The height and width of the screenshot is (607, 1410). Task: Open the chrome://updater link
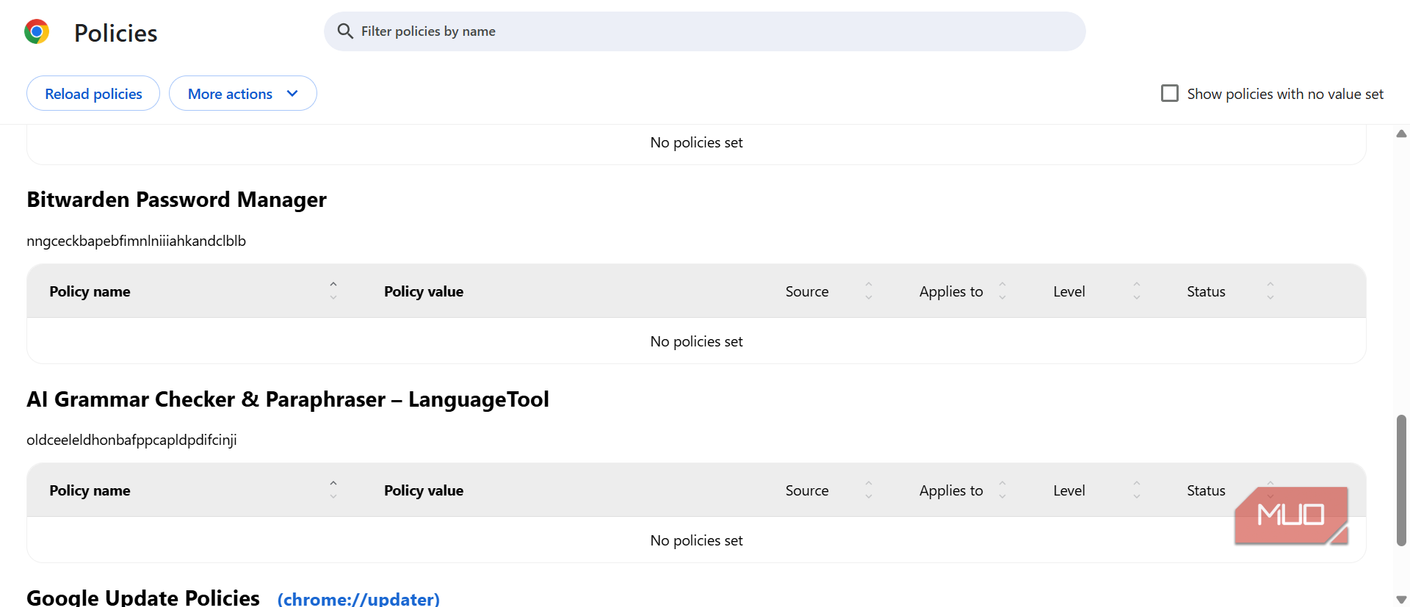point(358,599)
